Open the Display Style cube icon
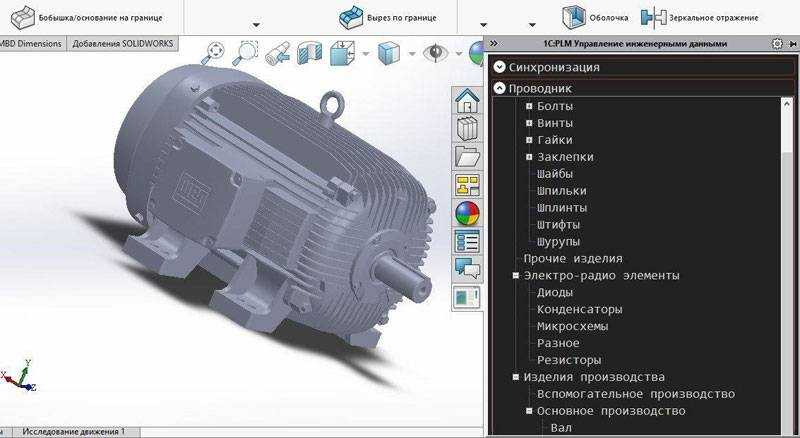The height and width of the screenshot is (438, 800). (389, 53)
